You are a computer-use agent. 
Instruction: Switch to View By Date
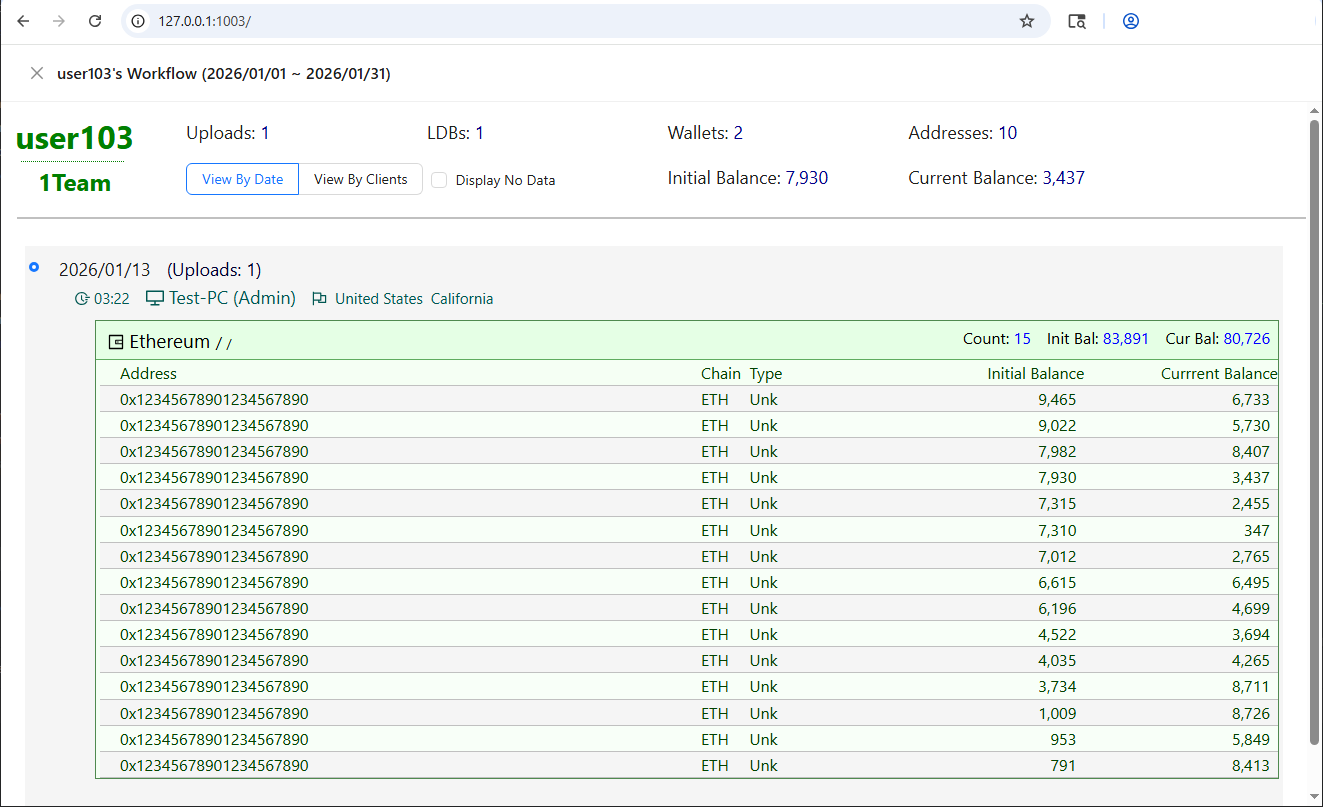(x=242, y=179)
